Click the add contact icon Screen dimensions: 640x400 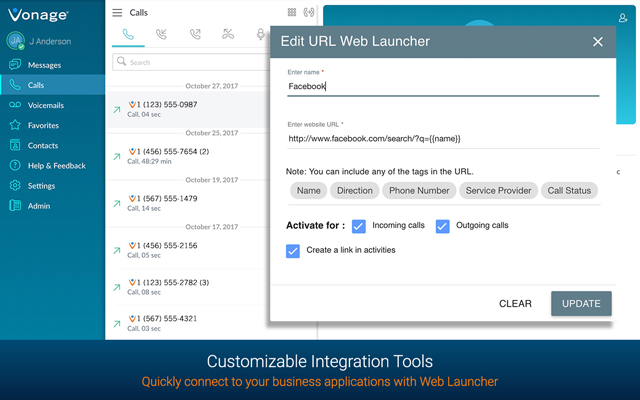point(623,18)
